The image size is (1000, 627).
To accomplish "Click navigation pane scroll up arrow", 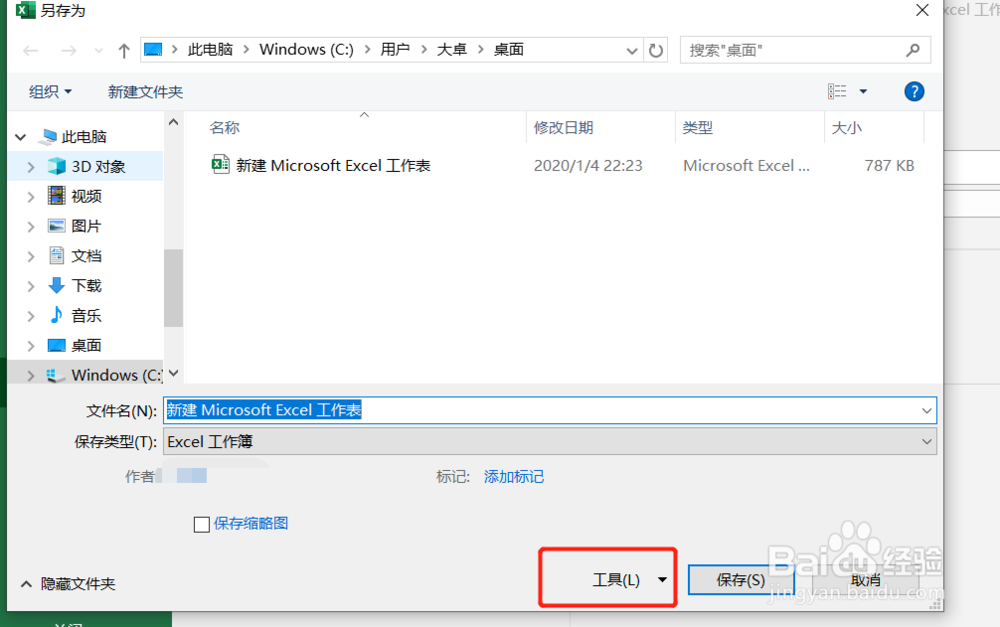I will click(173, 122).
